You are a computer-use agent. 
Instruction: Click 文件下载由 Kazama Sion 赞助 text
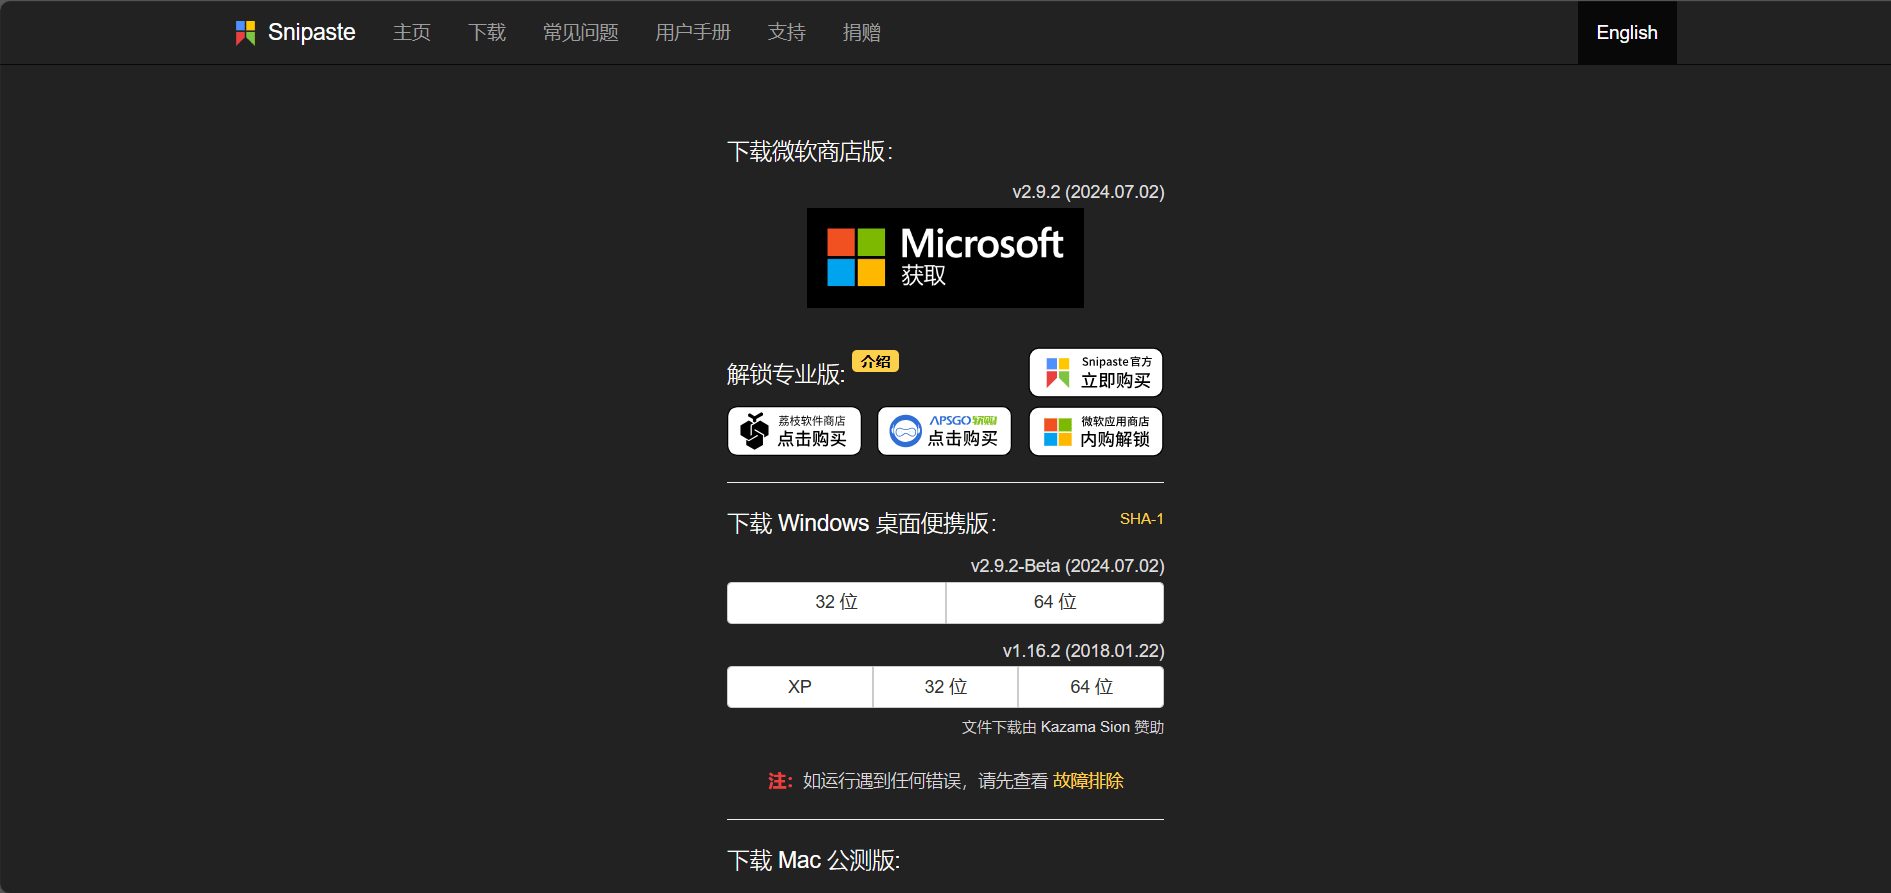[1063, 727]
